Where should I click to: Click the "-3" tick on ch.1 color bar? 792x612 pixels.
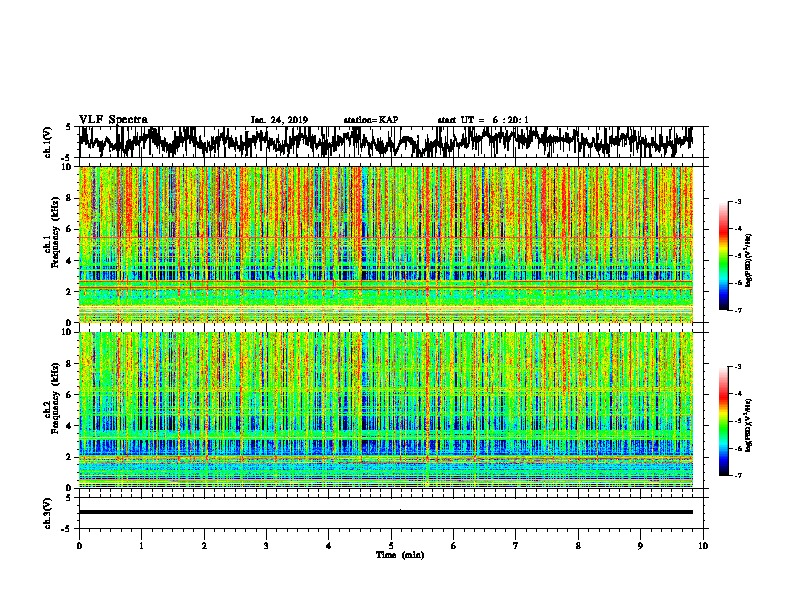738,202
